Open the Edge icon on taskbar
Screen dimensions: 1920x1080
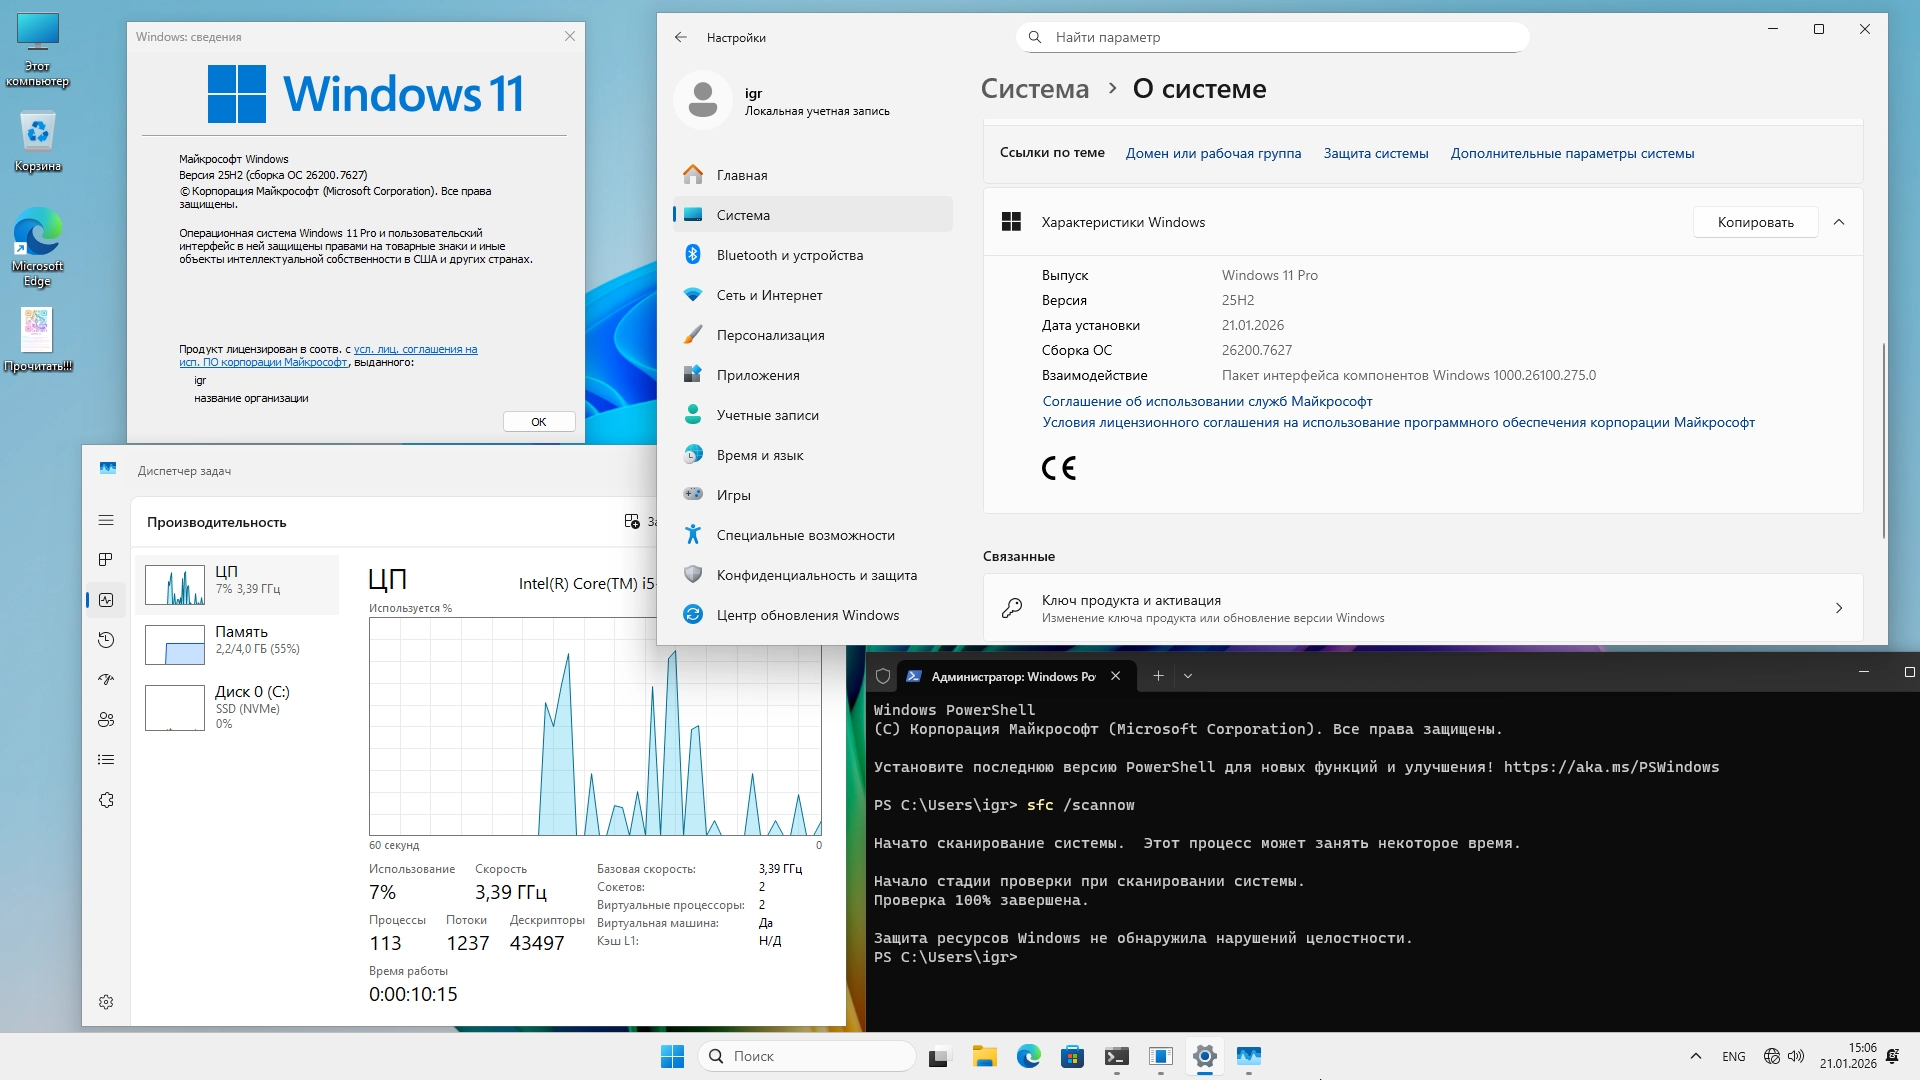point(1028,1056)
